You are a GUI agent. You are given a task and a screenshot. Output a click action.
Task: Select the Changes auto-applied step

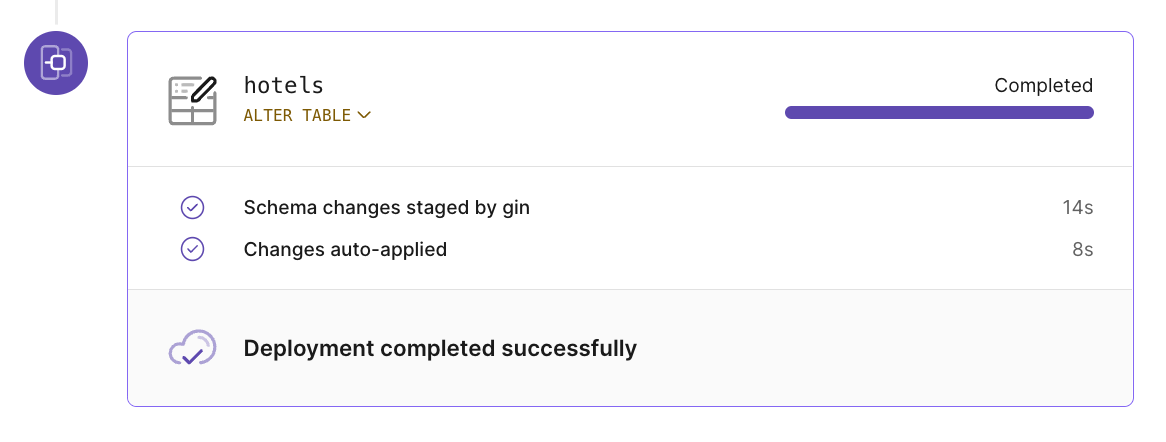click(x=345, y=249)
